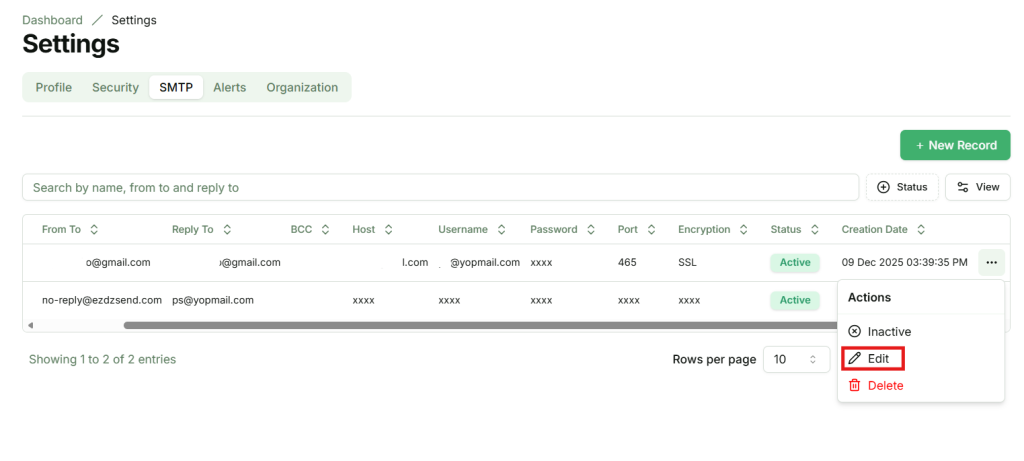Create a New Record

[x=955, y=145]
